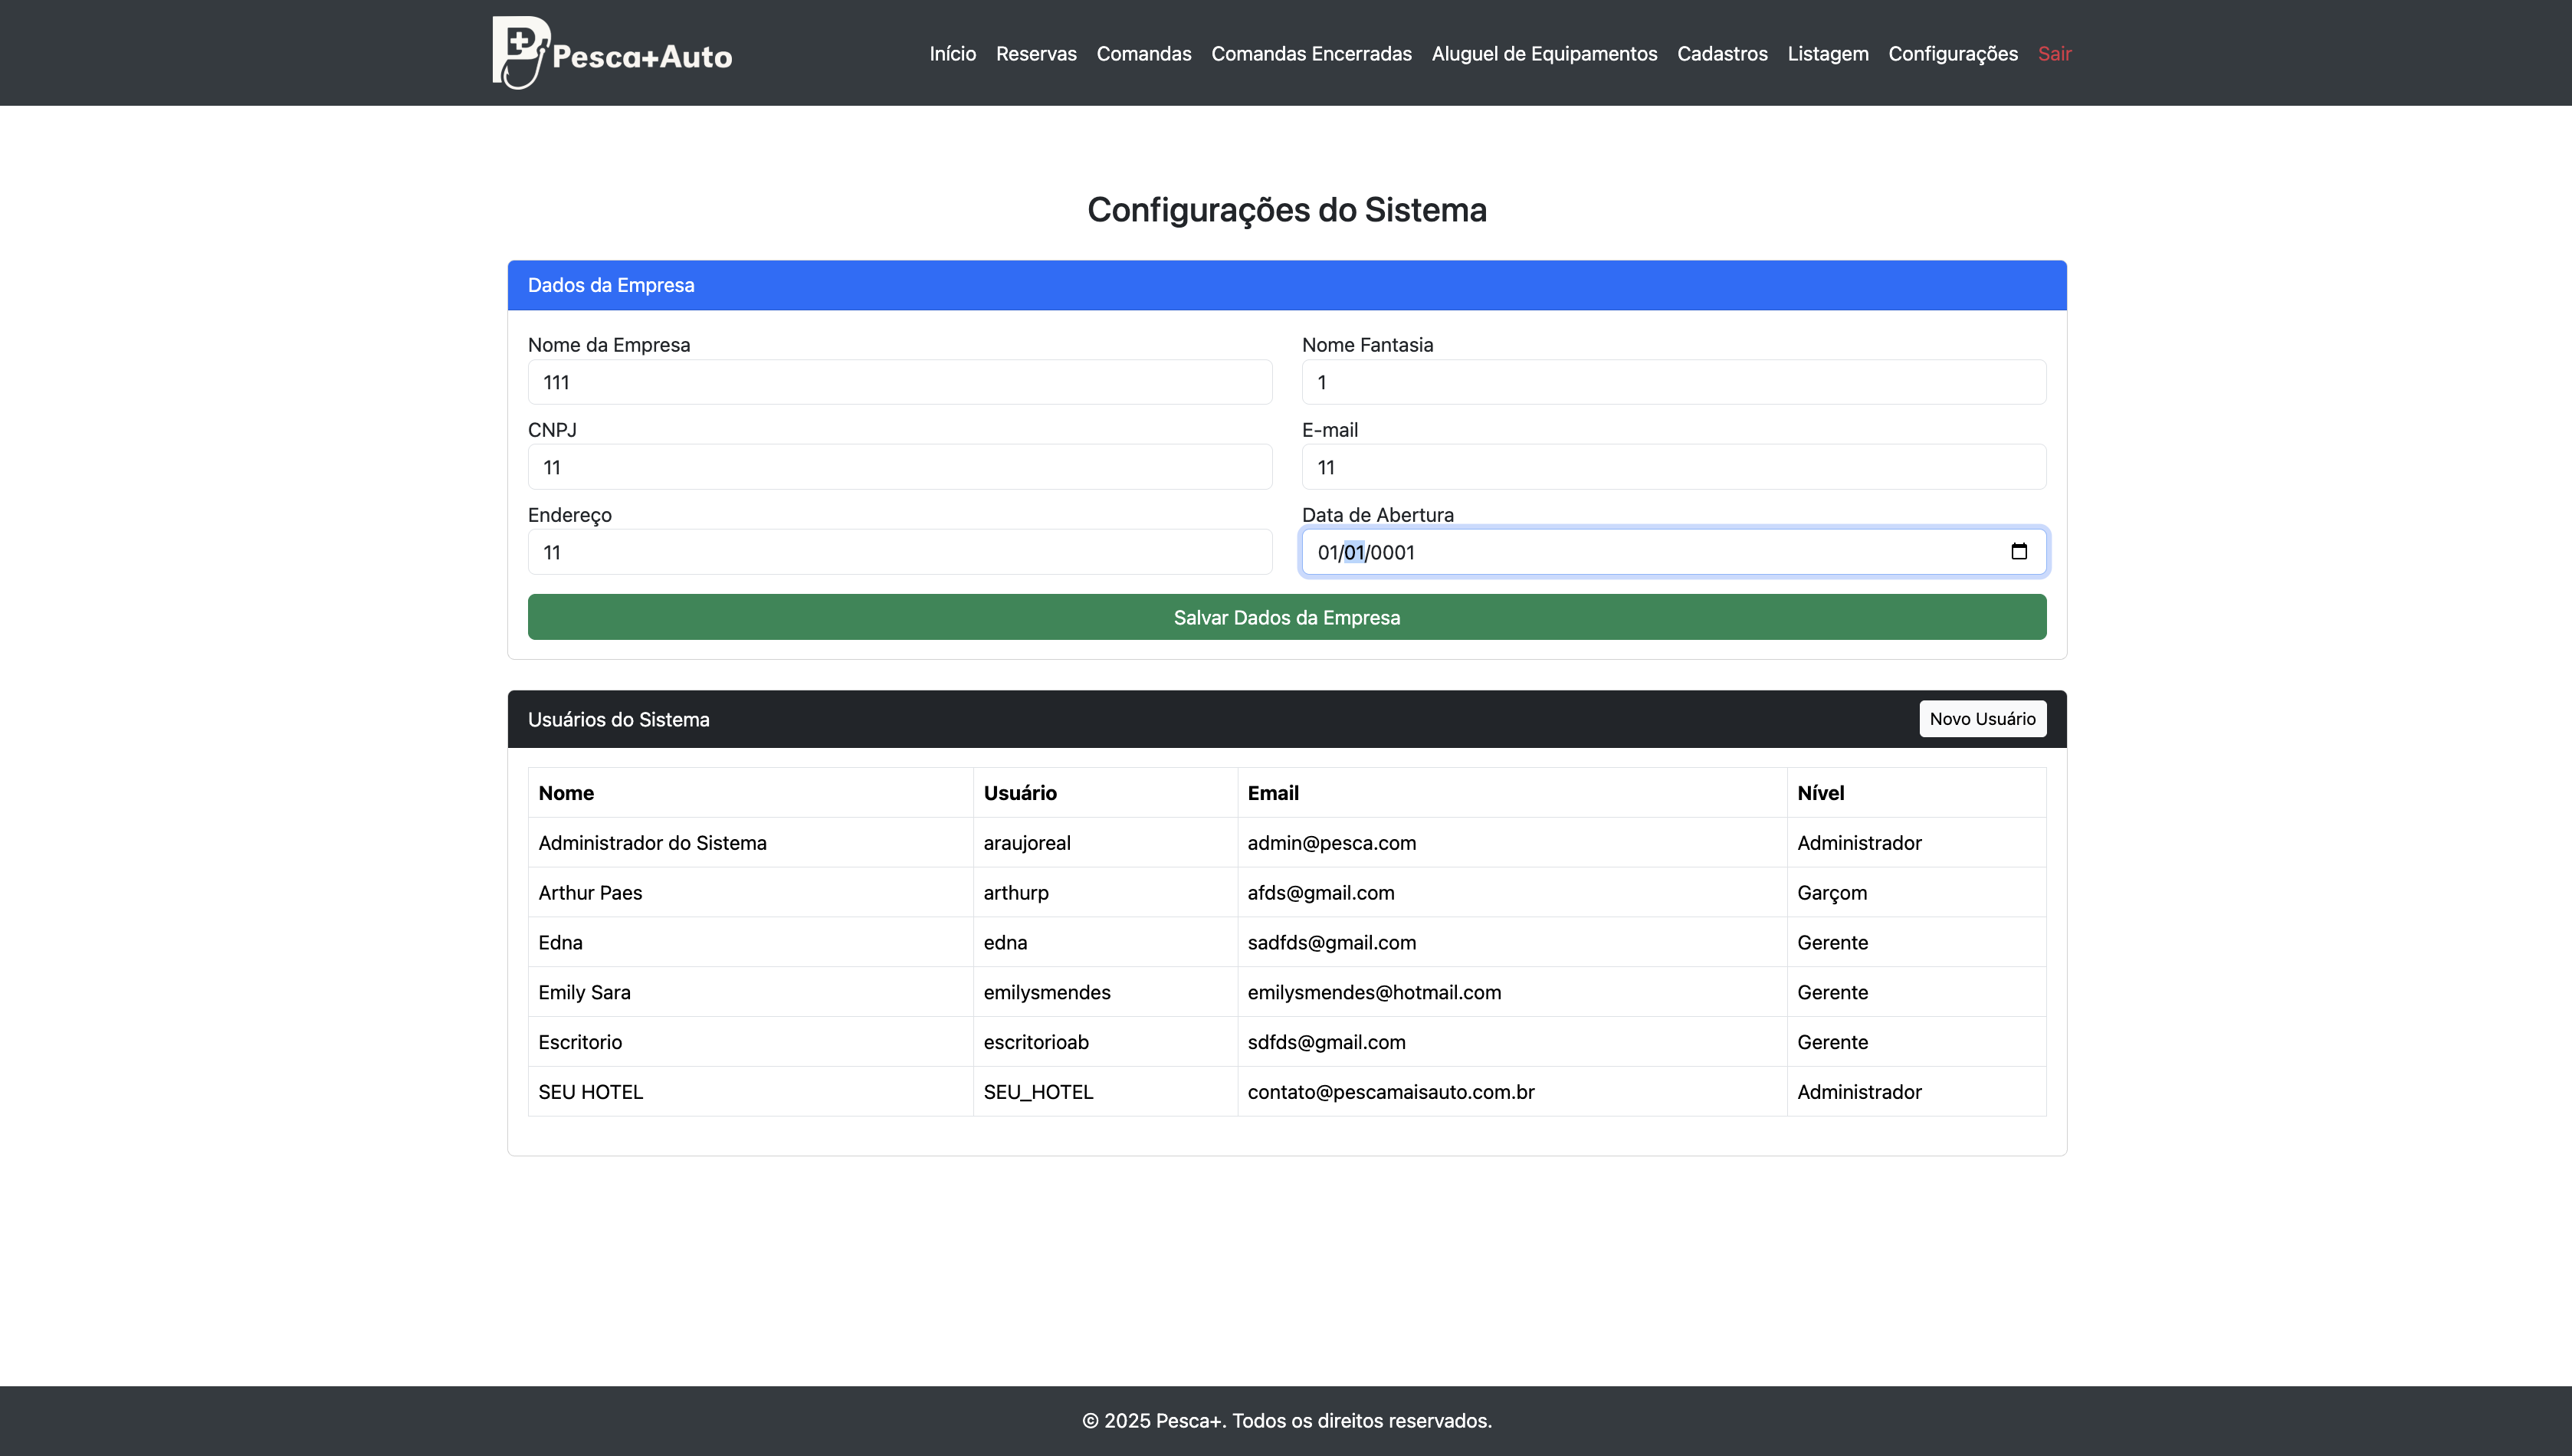
Task: Click the red Sair link
Action: (2054, 54)
